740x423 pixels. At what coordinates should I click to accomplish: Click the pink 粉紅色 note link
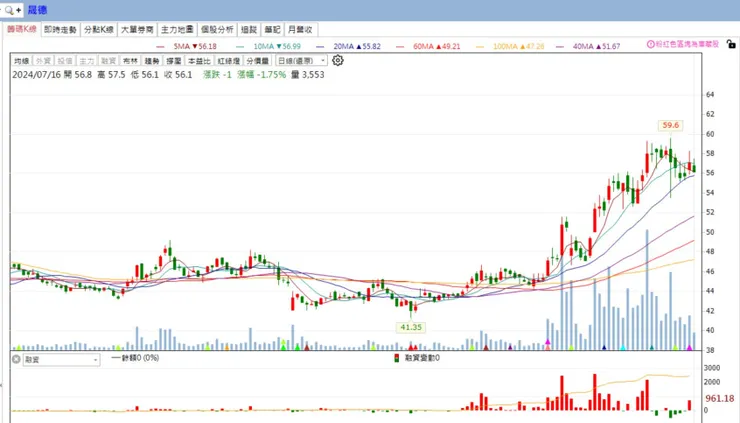pyautogui.click(x=687, y=44)
